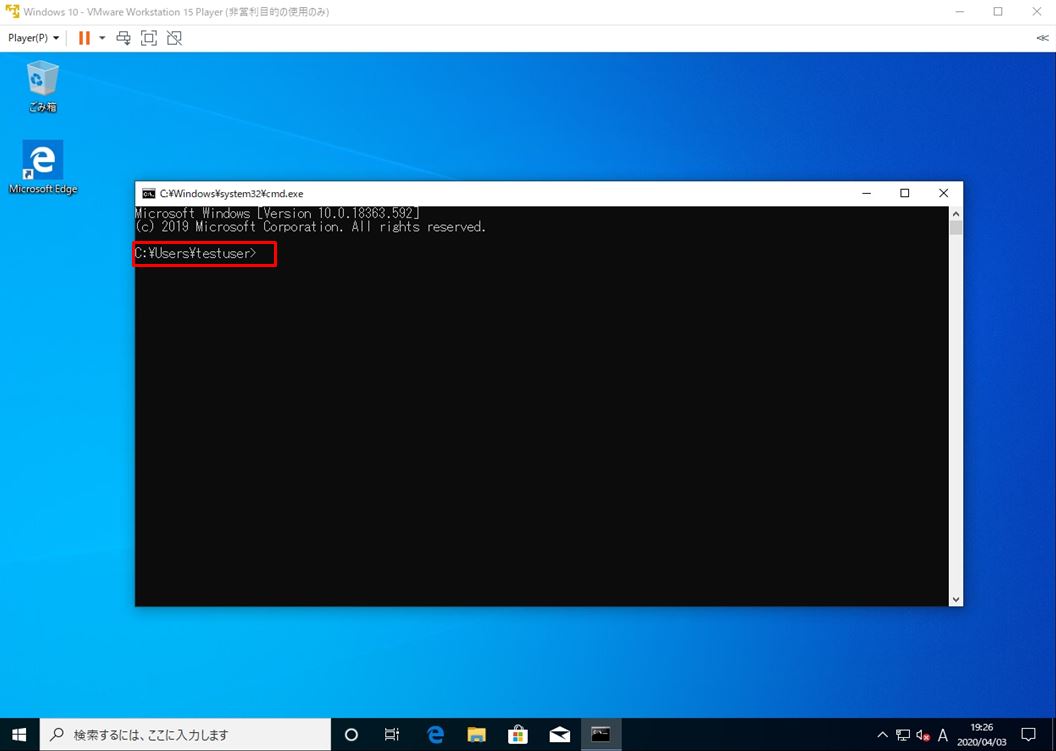This screenshot has height=751, width=1056.
Task: Pause the virtual machine
Action: click(84, 38)
